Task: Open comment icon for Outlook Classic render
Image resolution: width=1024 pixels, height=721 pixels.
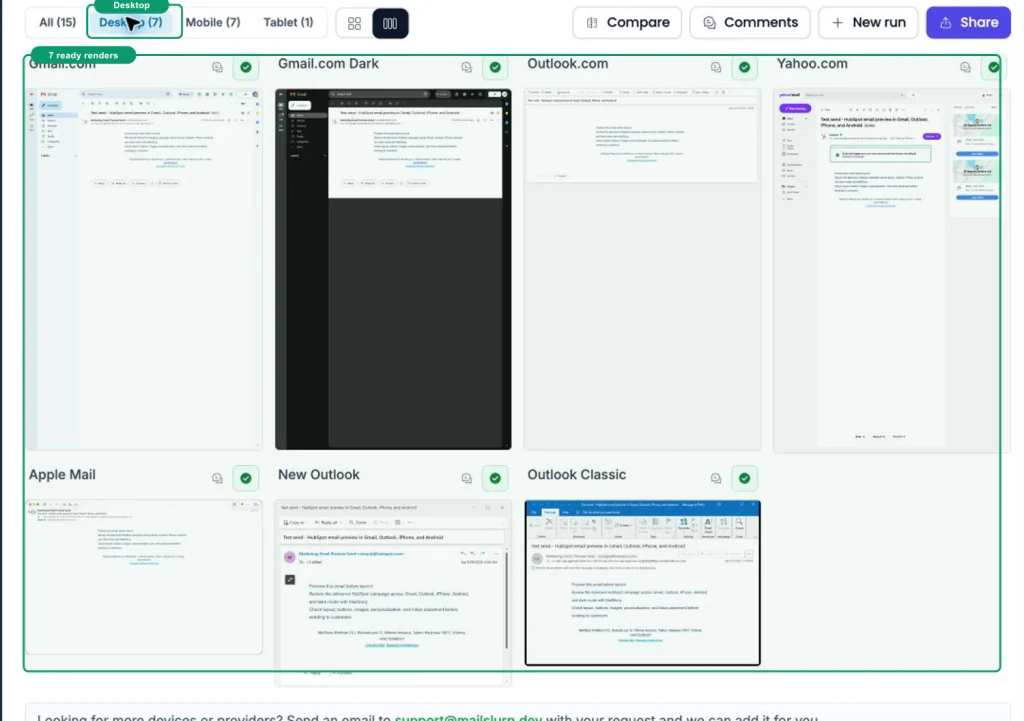Action: point(716,478)
